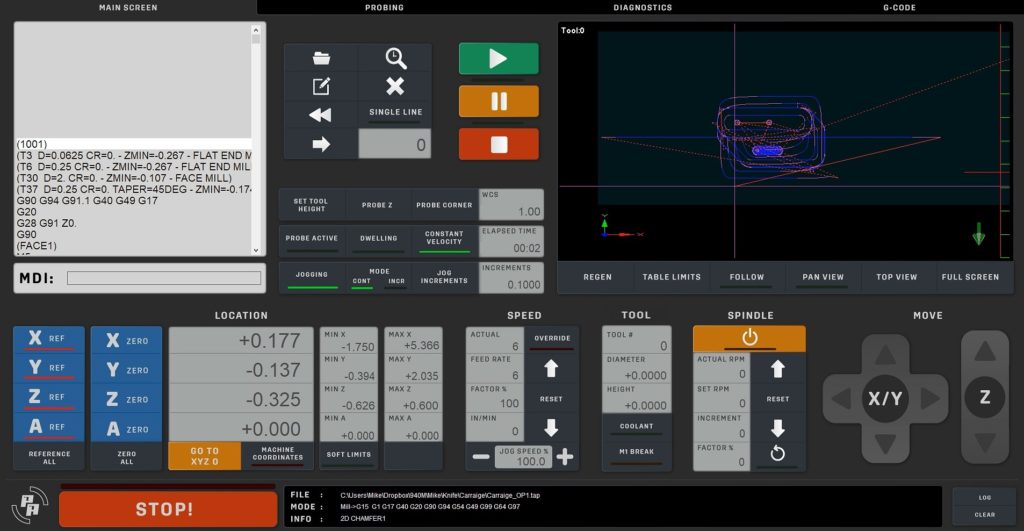Increase jog speed with plus button
Image resolution: width=1024 pixels, height=531 pixels.
tap(565, 457)
